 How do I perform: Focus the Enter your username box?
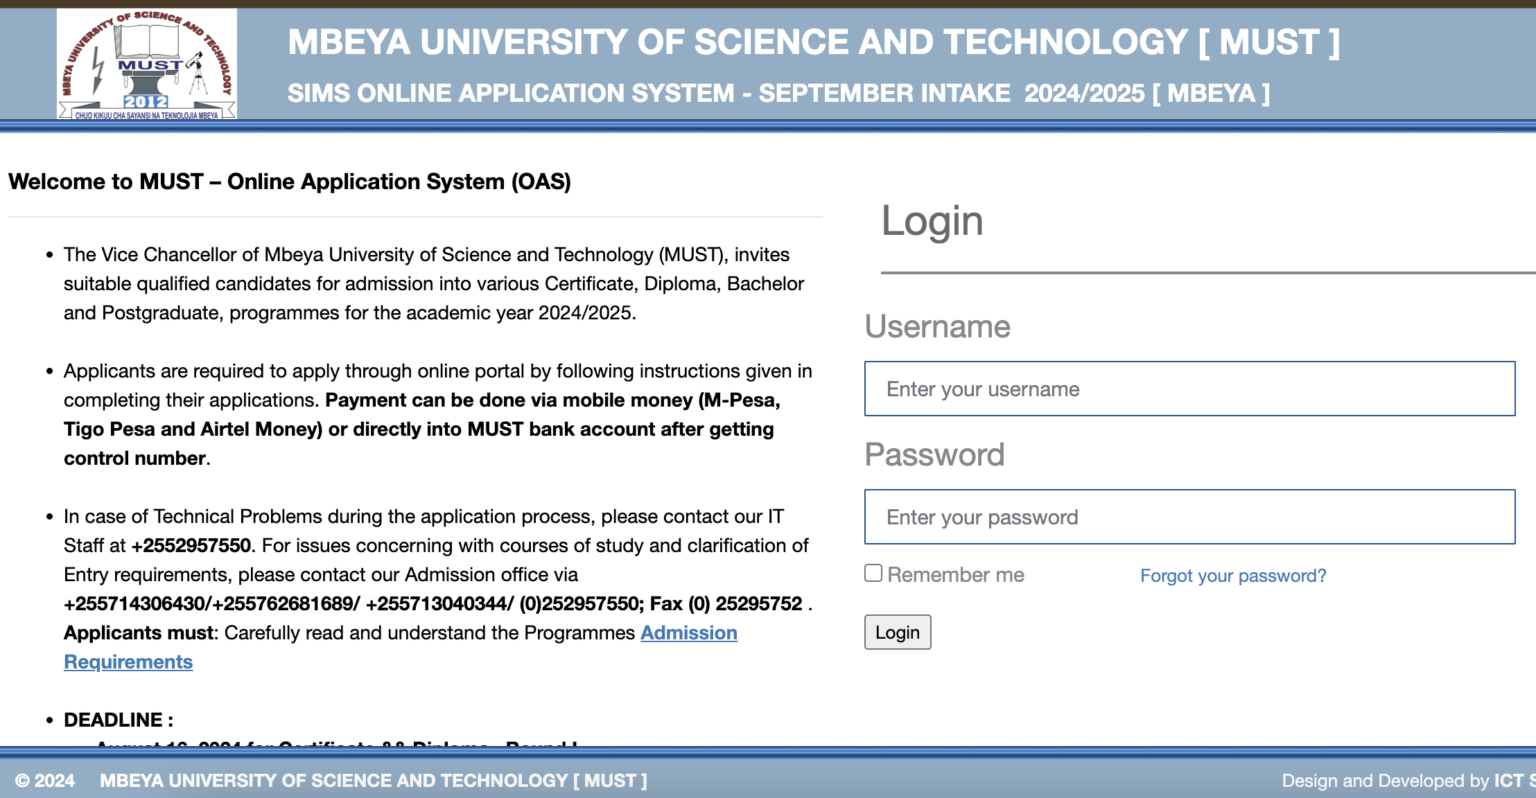coord(1189,388)
